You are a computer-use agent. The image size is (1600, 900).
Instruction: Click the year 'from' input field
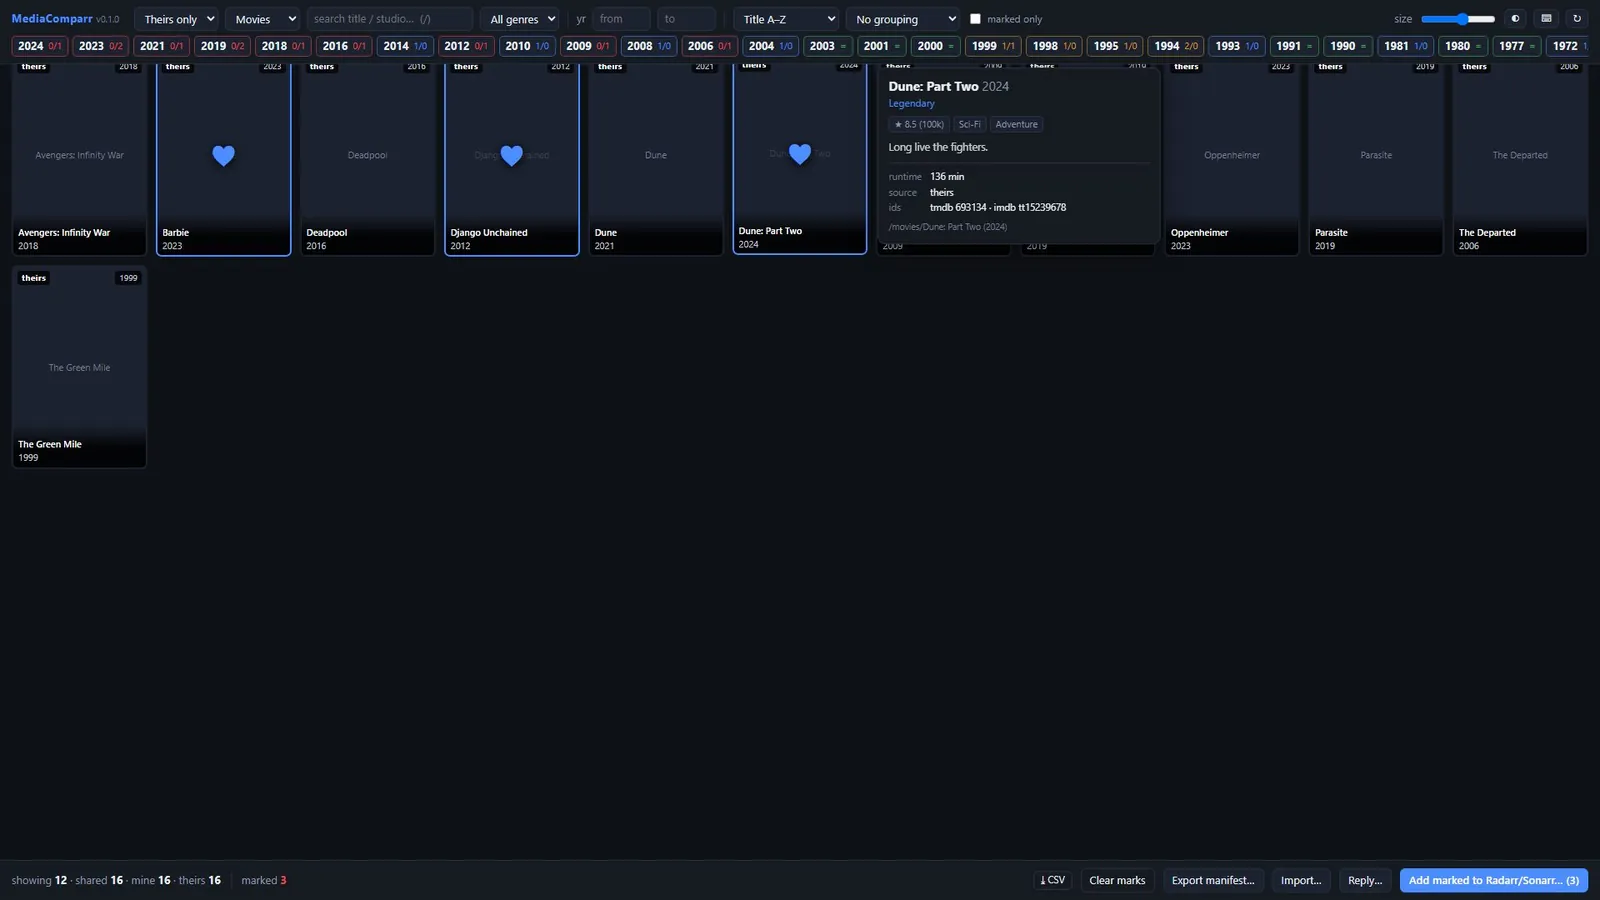(x=621, y=19)
